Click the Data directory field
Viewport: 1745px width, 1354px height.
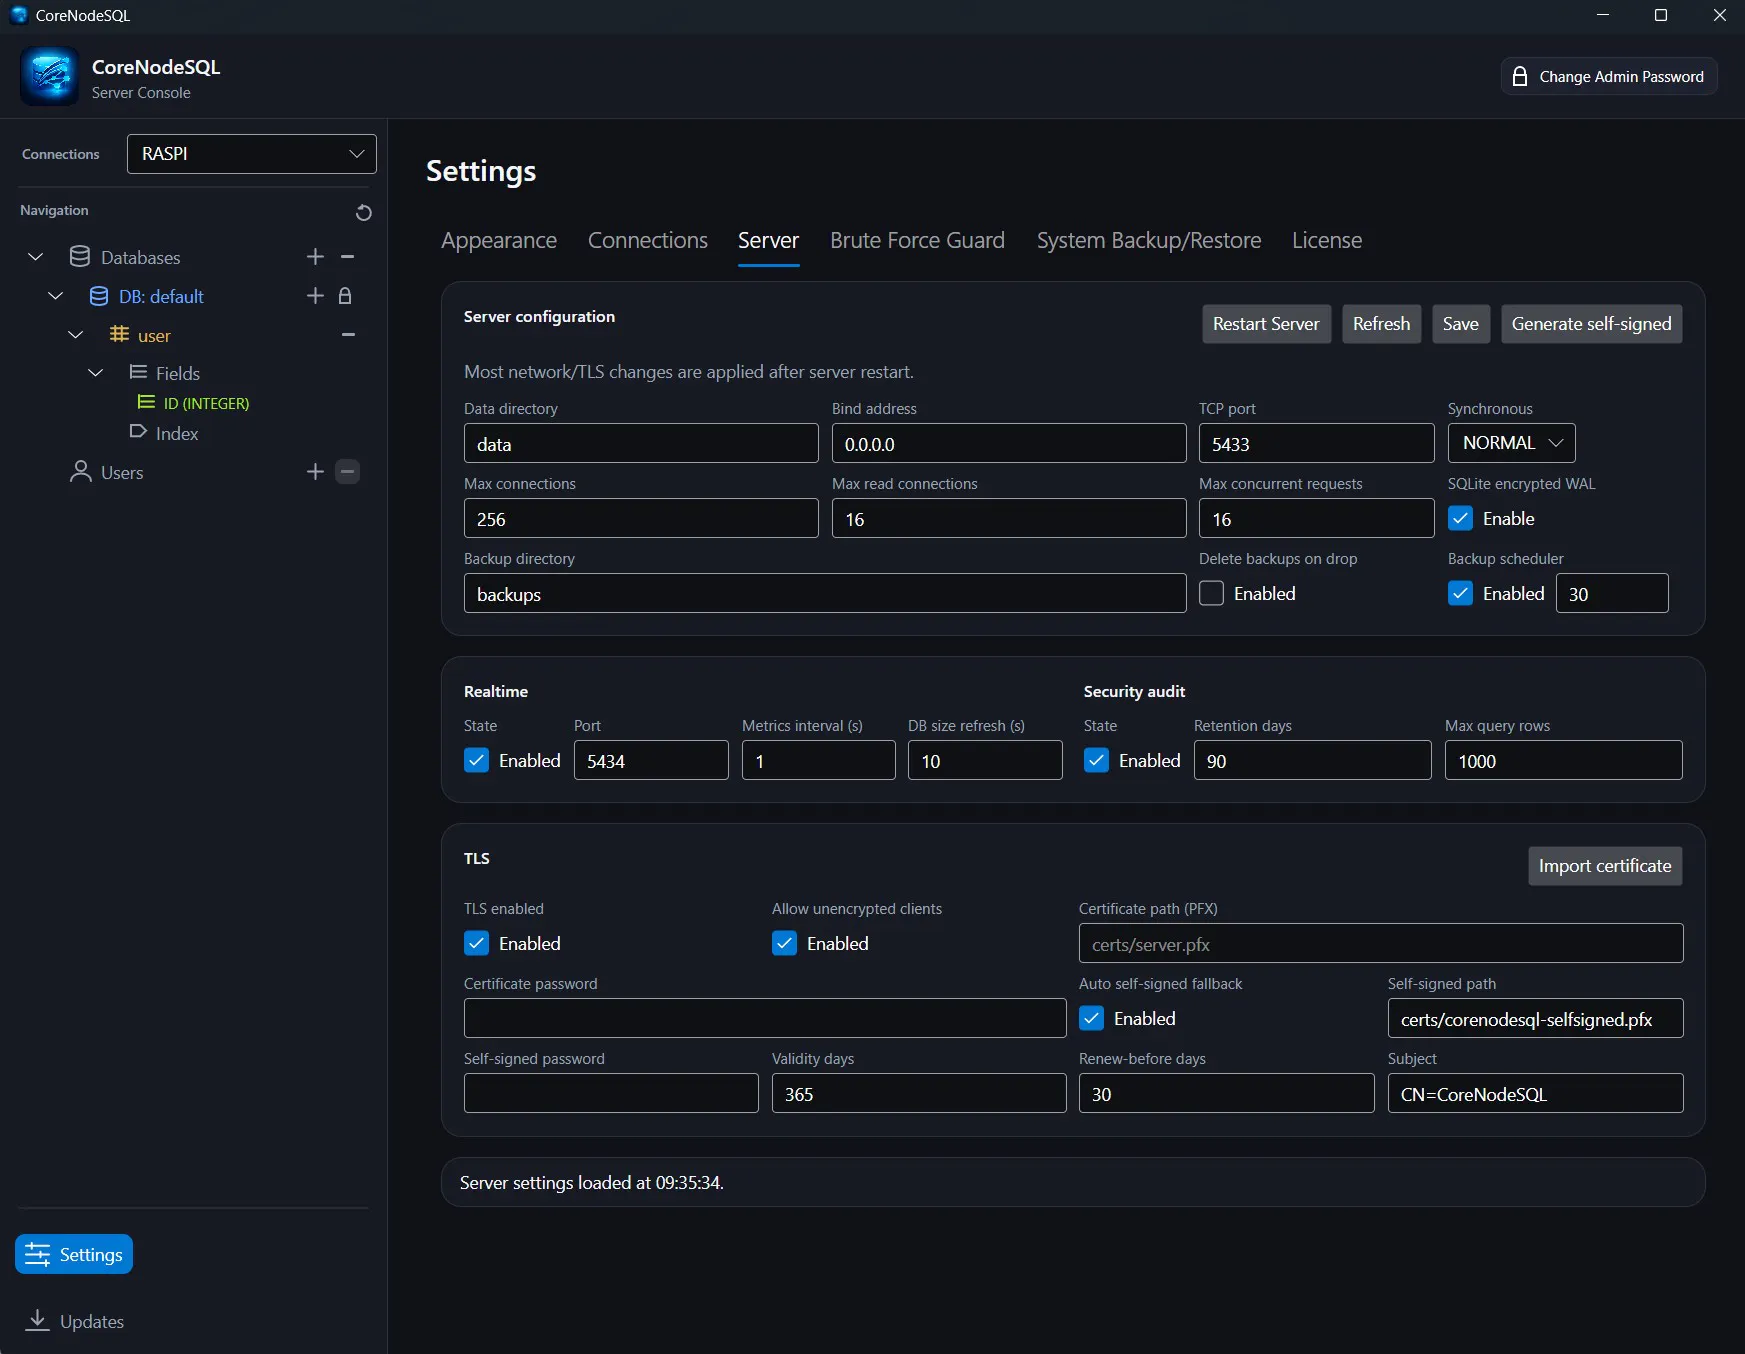point(641,443)
